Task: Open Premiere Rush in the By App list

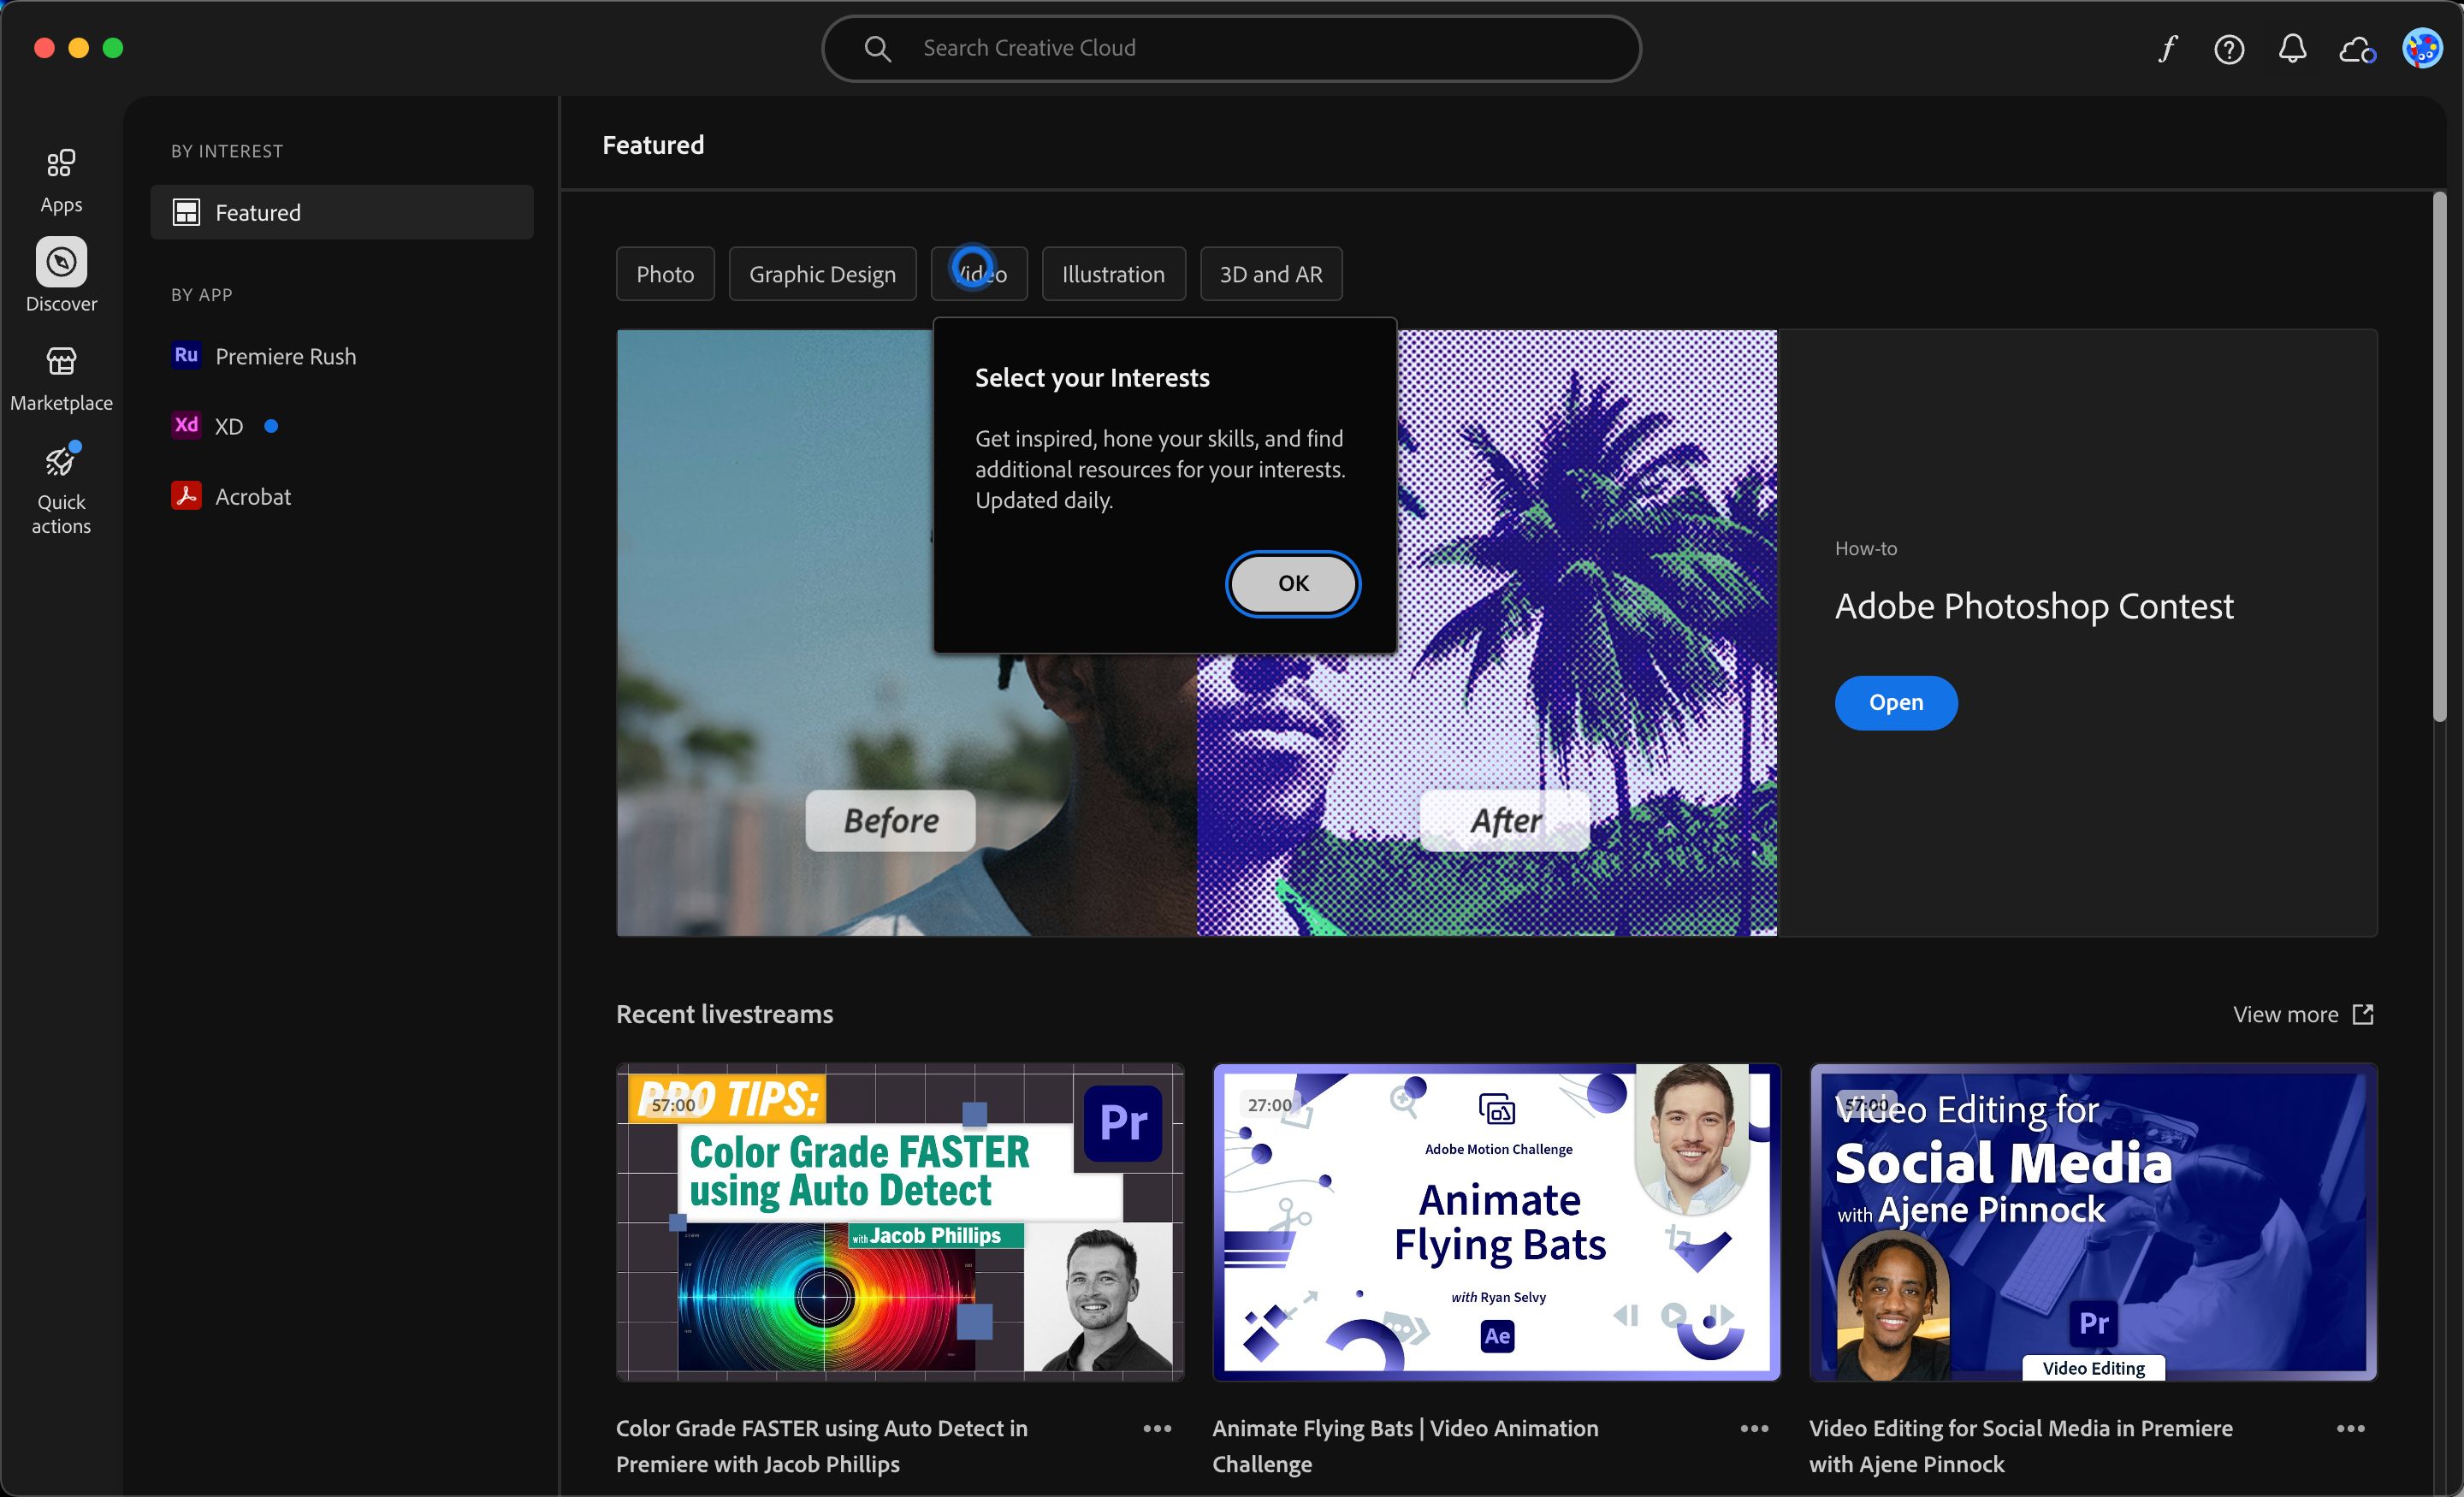Action: click(342, 356)
